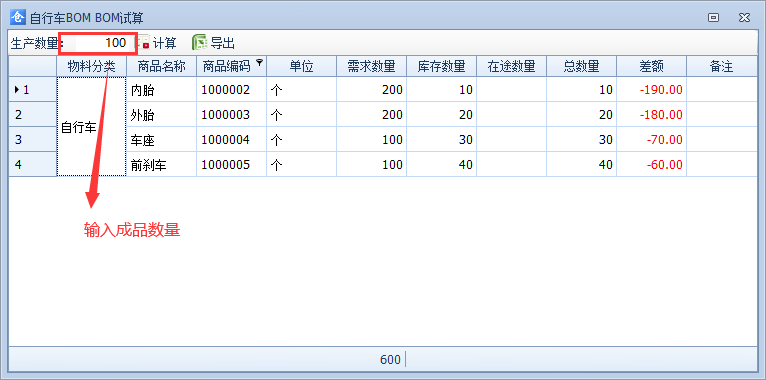This screenshot has width=766, height=380.
Task: Click the 单位 column header
Action: pos(301,66)
